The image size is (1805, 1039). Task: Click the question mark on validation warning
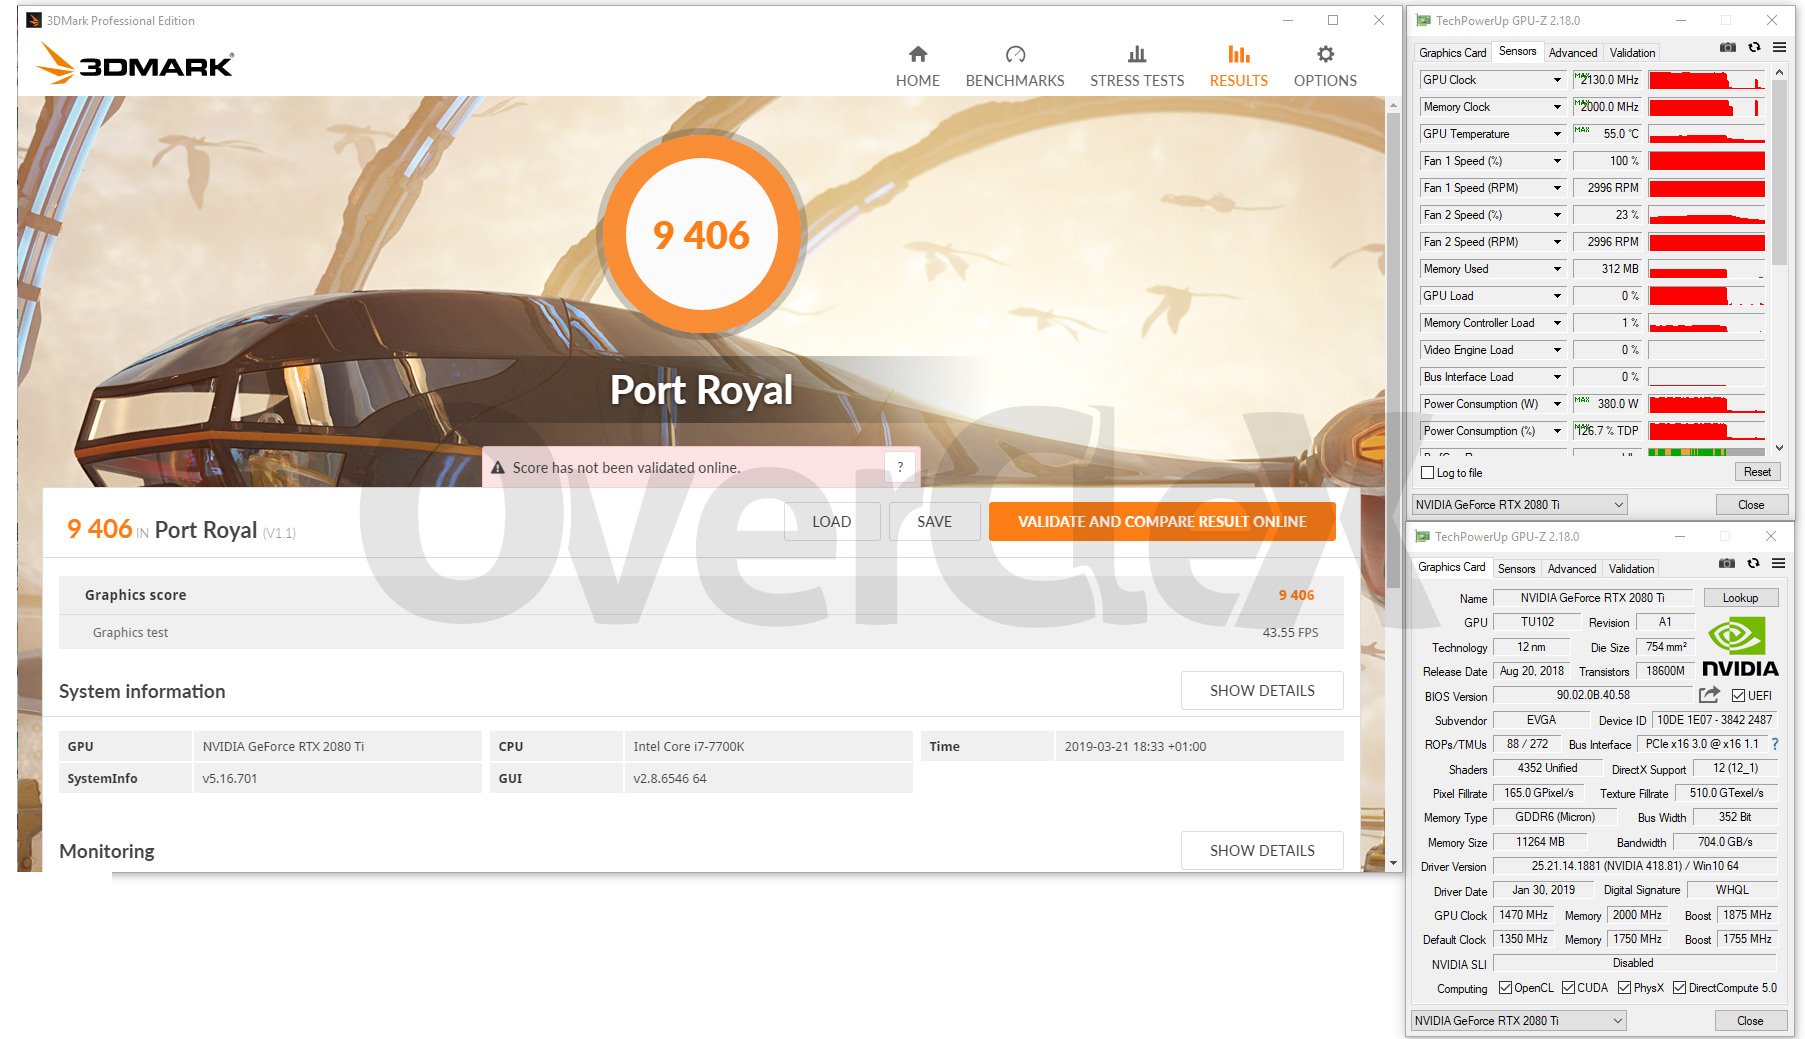pyautogui.click(x=900, y=467)
